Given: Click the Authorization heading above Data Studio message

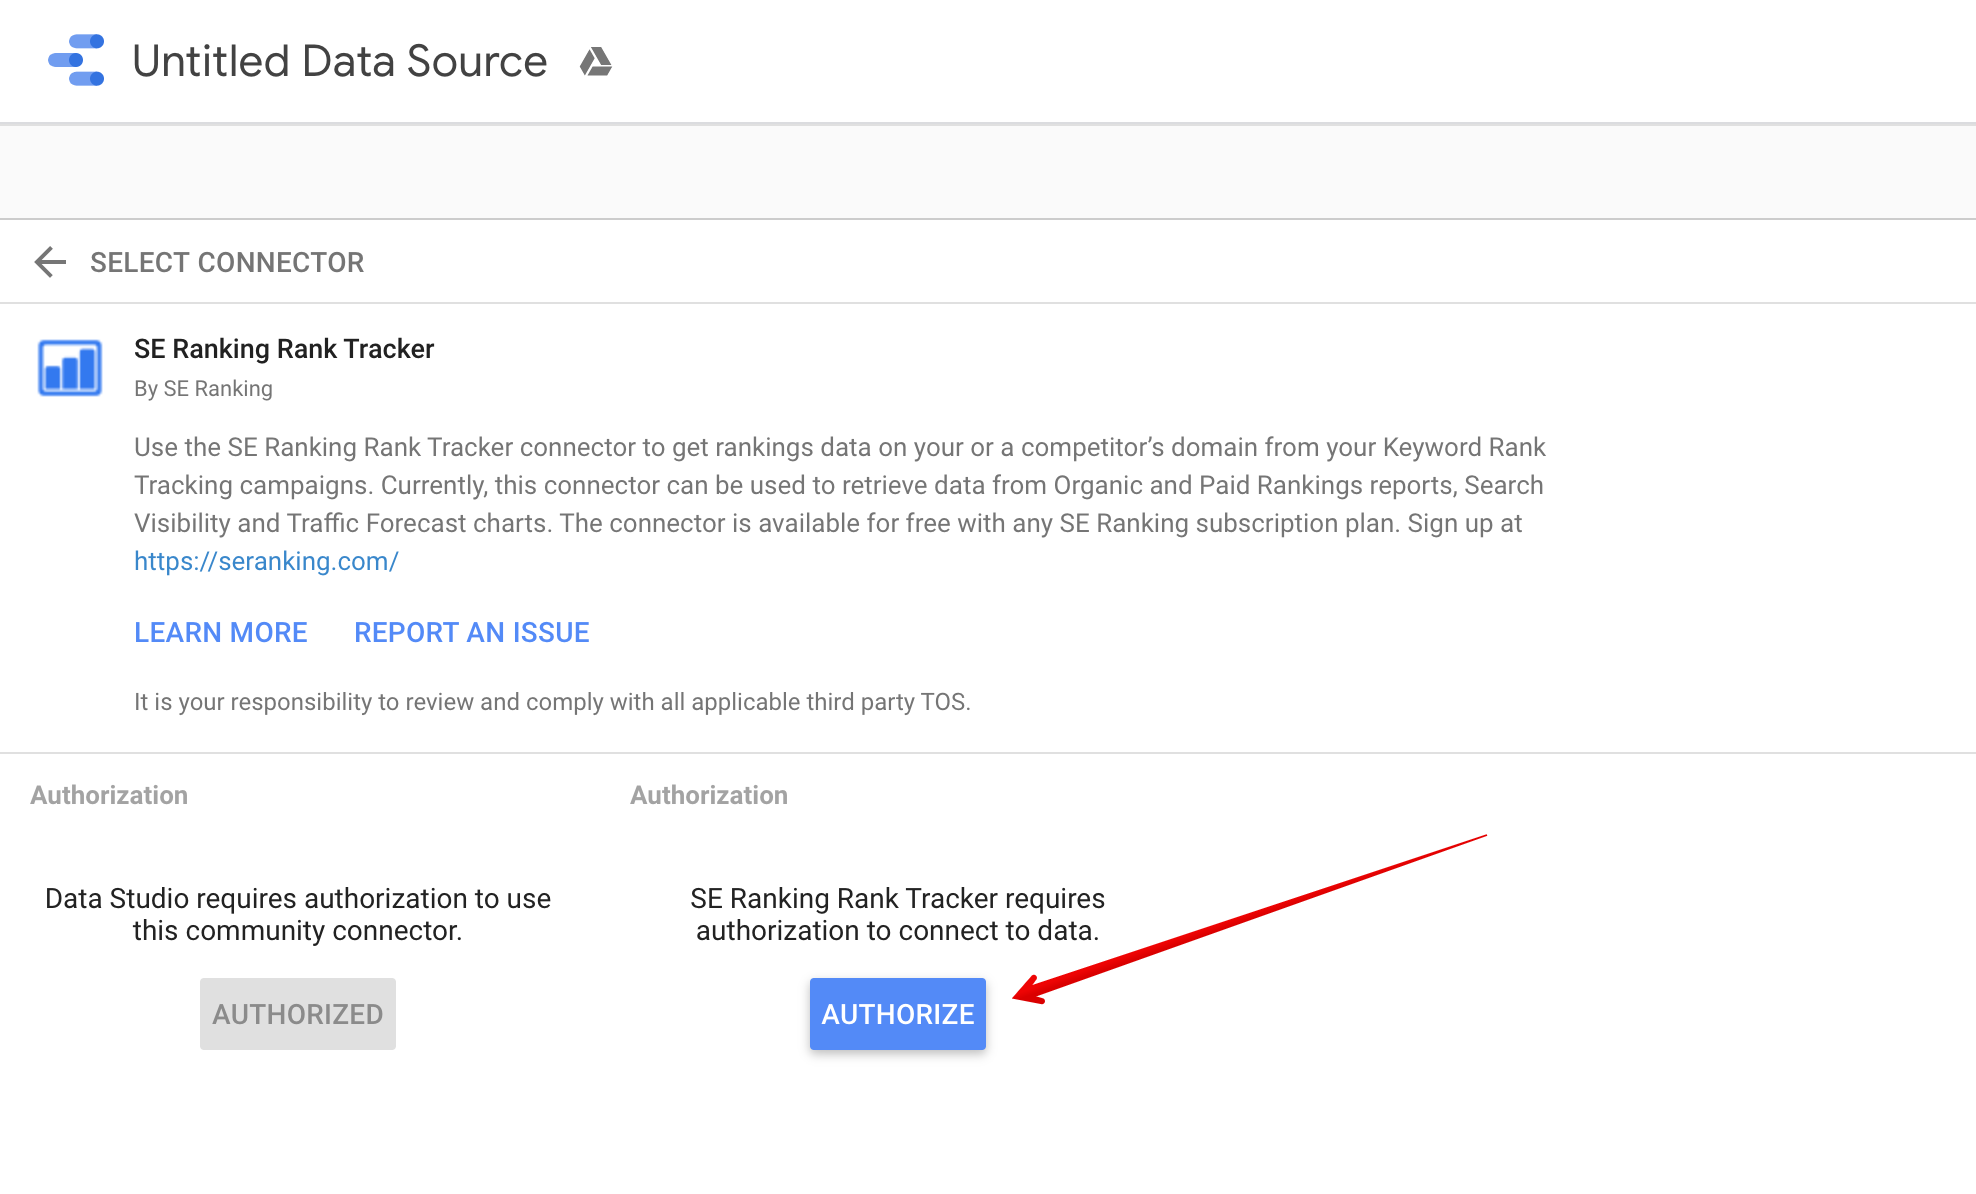Looking at the screenshot, I should 109,795.
